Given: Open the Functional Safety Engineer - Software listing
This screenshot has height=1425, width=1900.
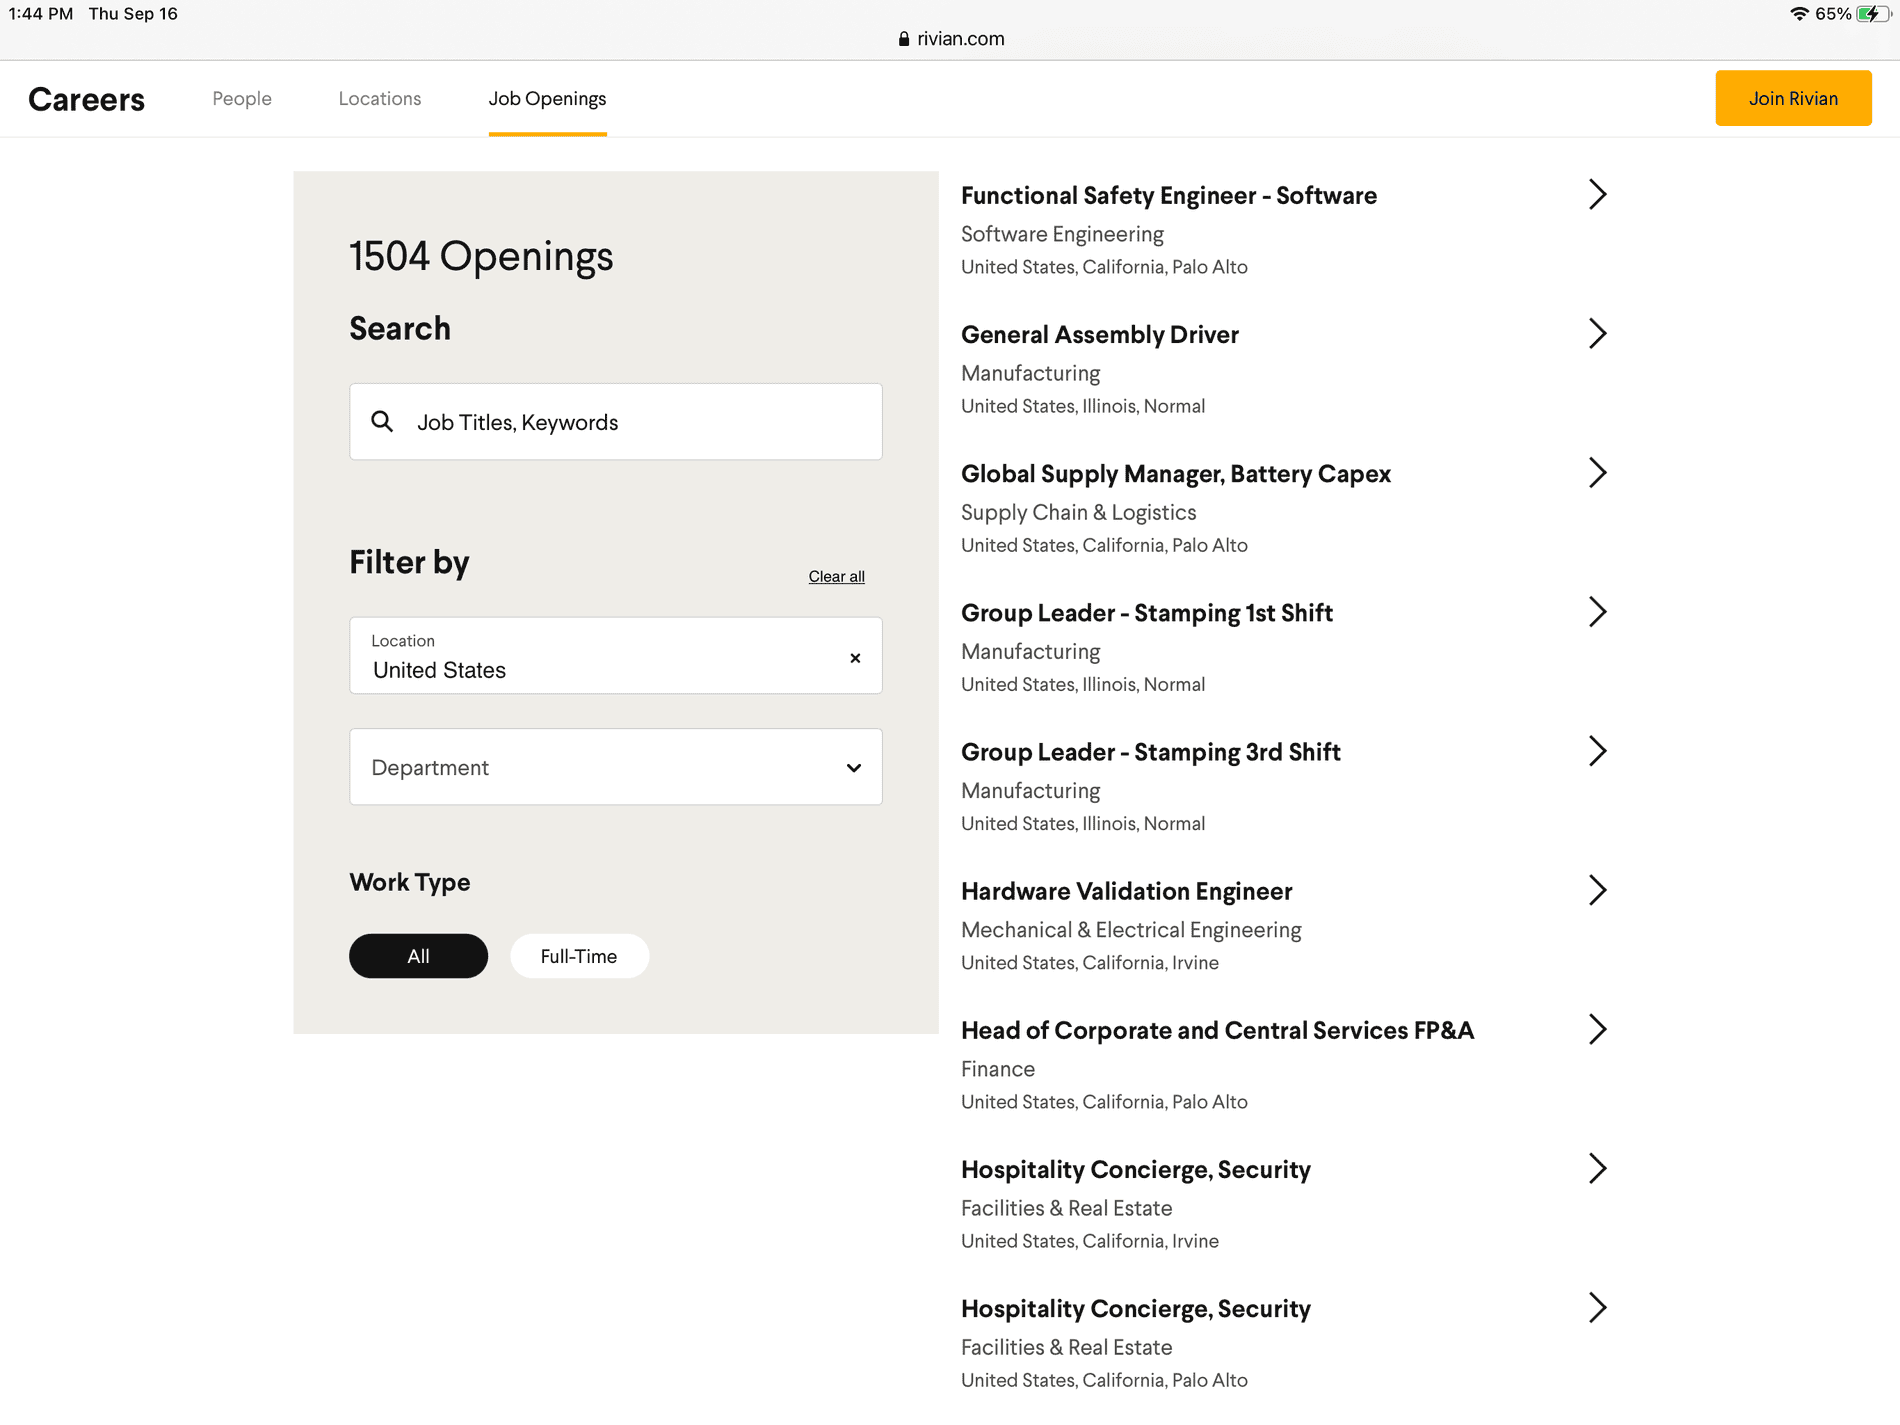Looking at the screenshot, I should pos(1169,195).
